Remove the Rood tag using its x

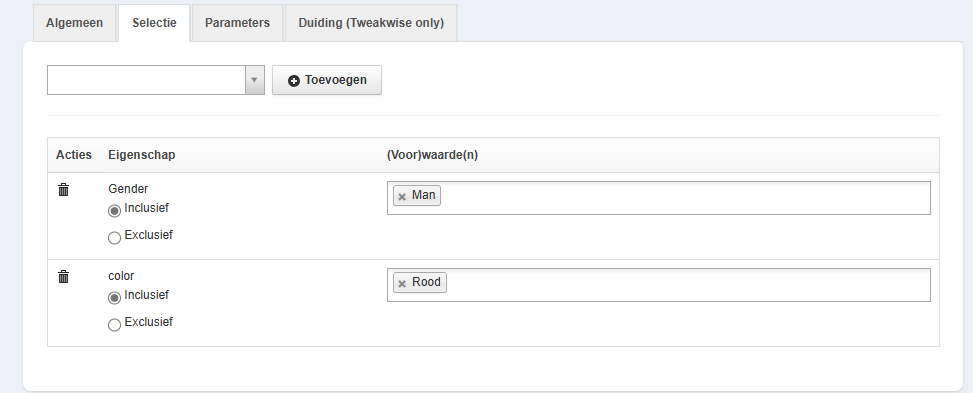(x=402, y=284)
